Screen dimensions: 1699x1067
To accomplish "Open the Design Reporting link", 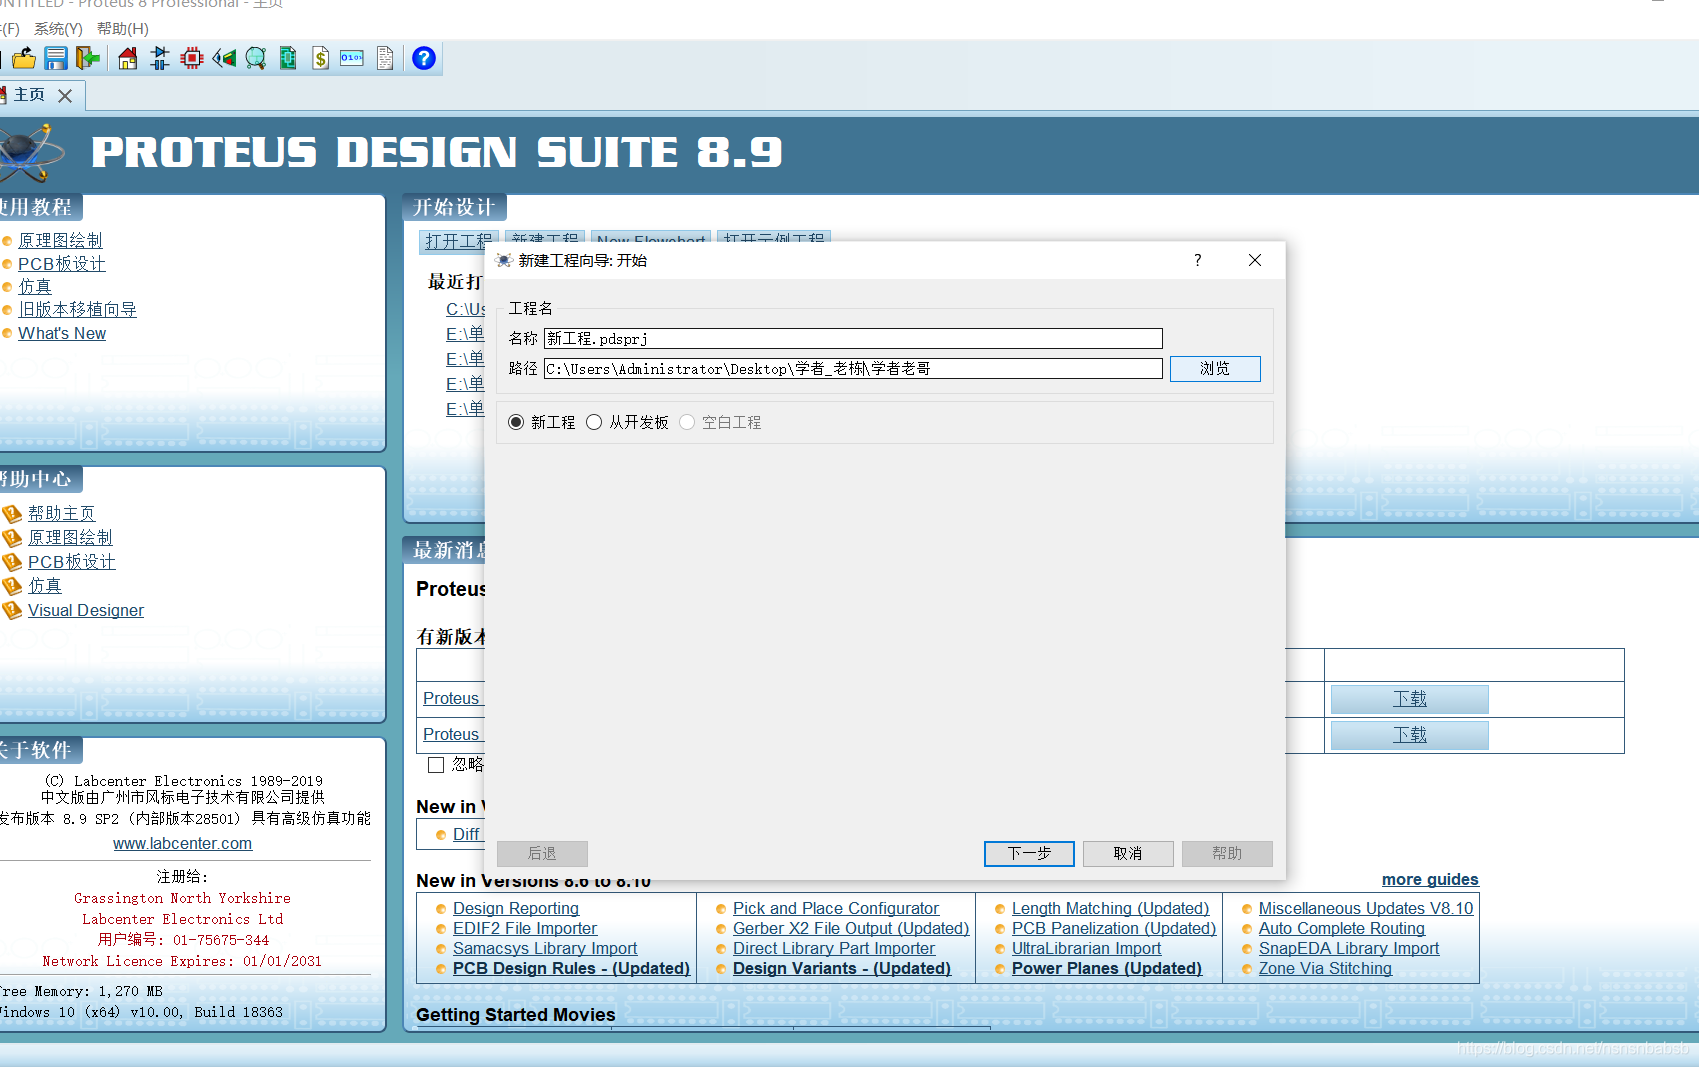I will [516, 908].
